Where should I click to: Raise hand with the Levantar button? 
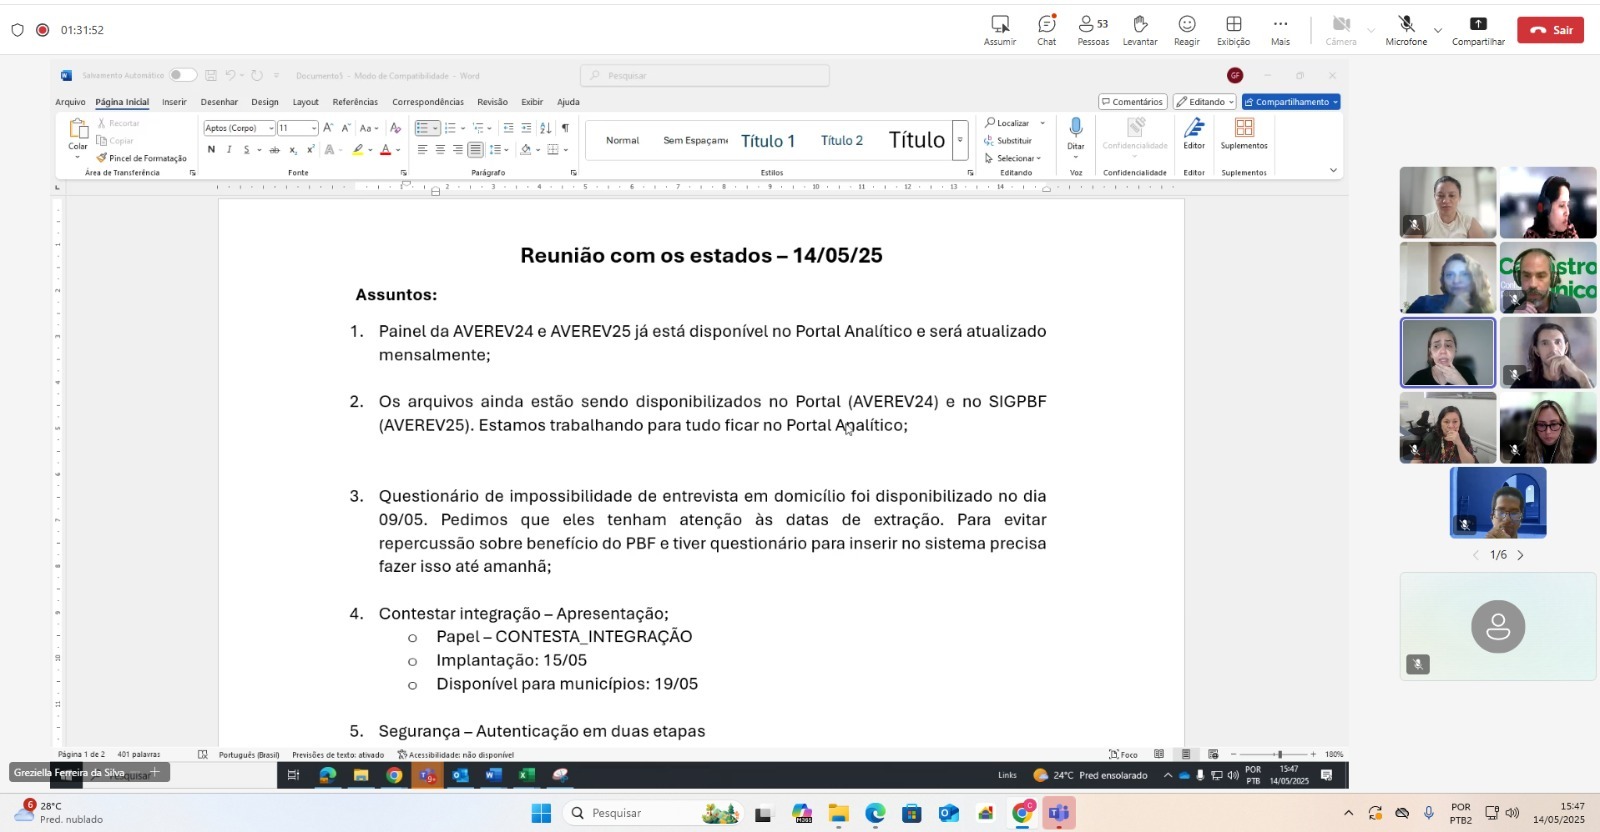pyautogui.click(x=1140, y=29)
